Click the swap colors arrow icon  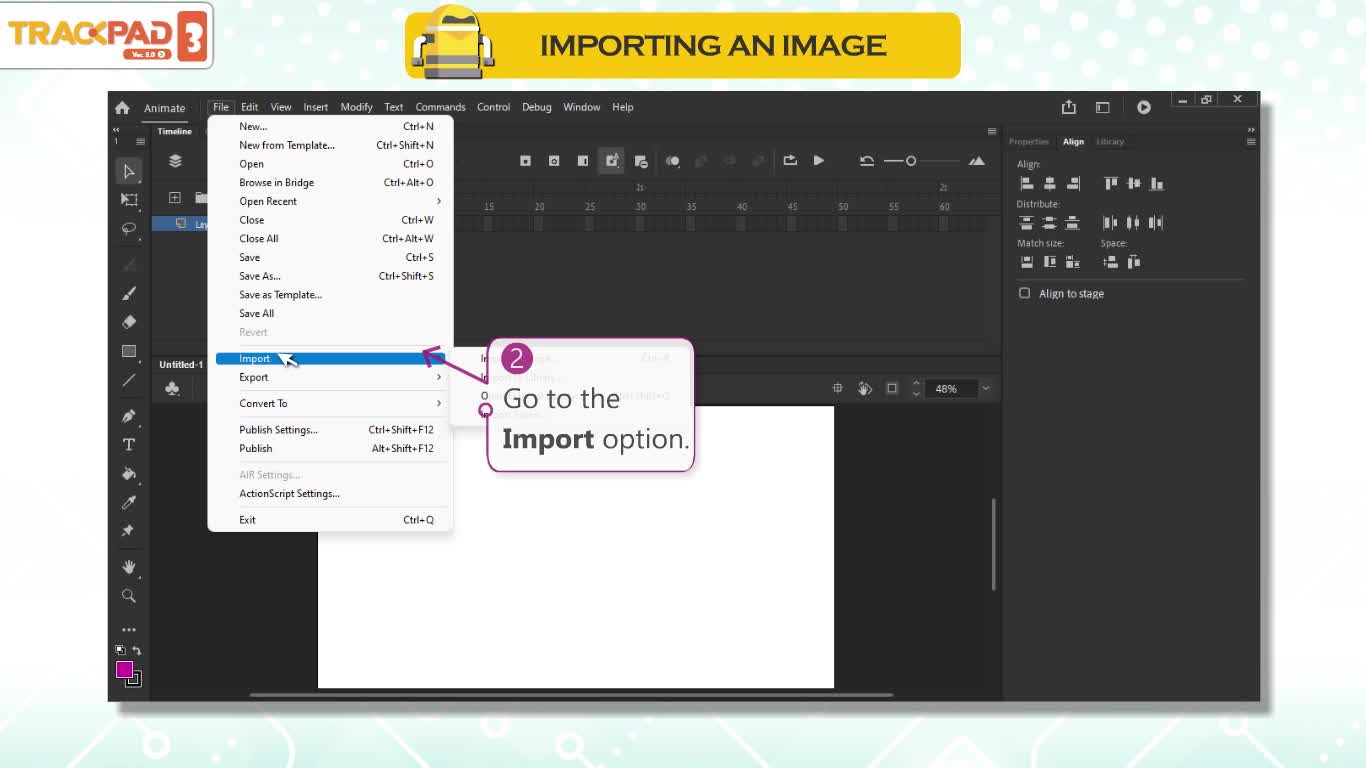pos(137,650)
